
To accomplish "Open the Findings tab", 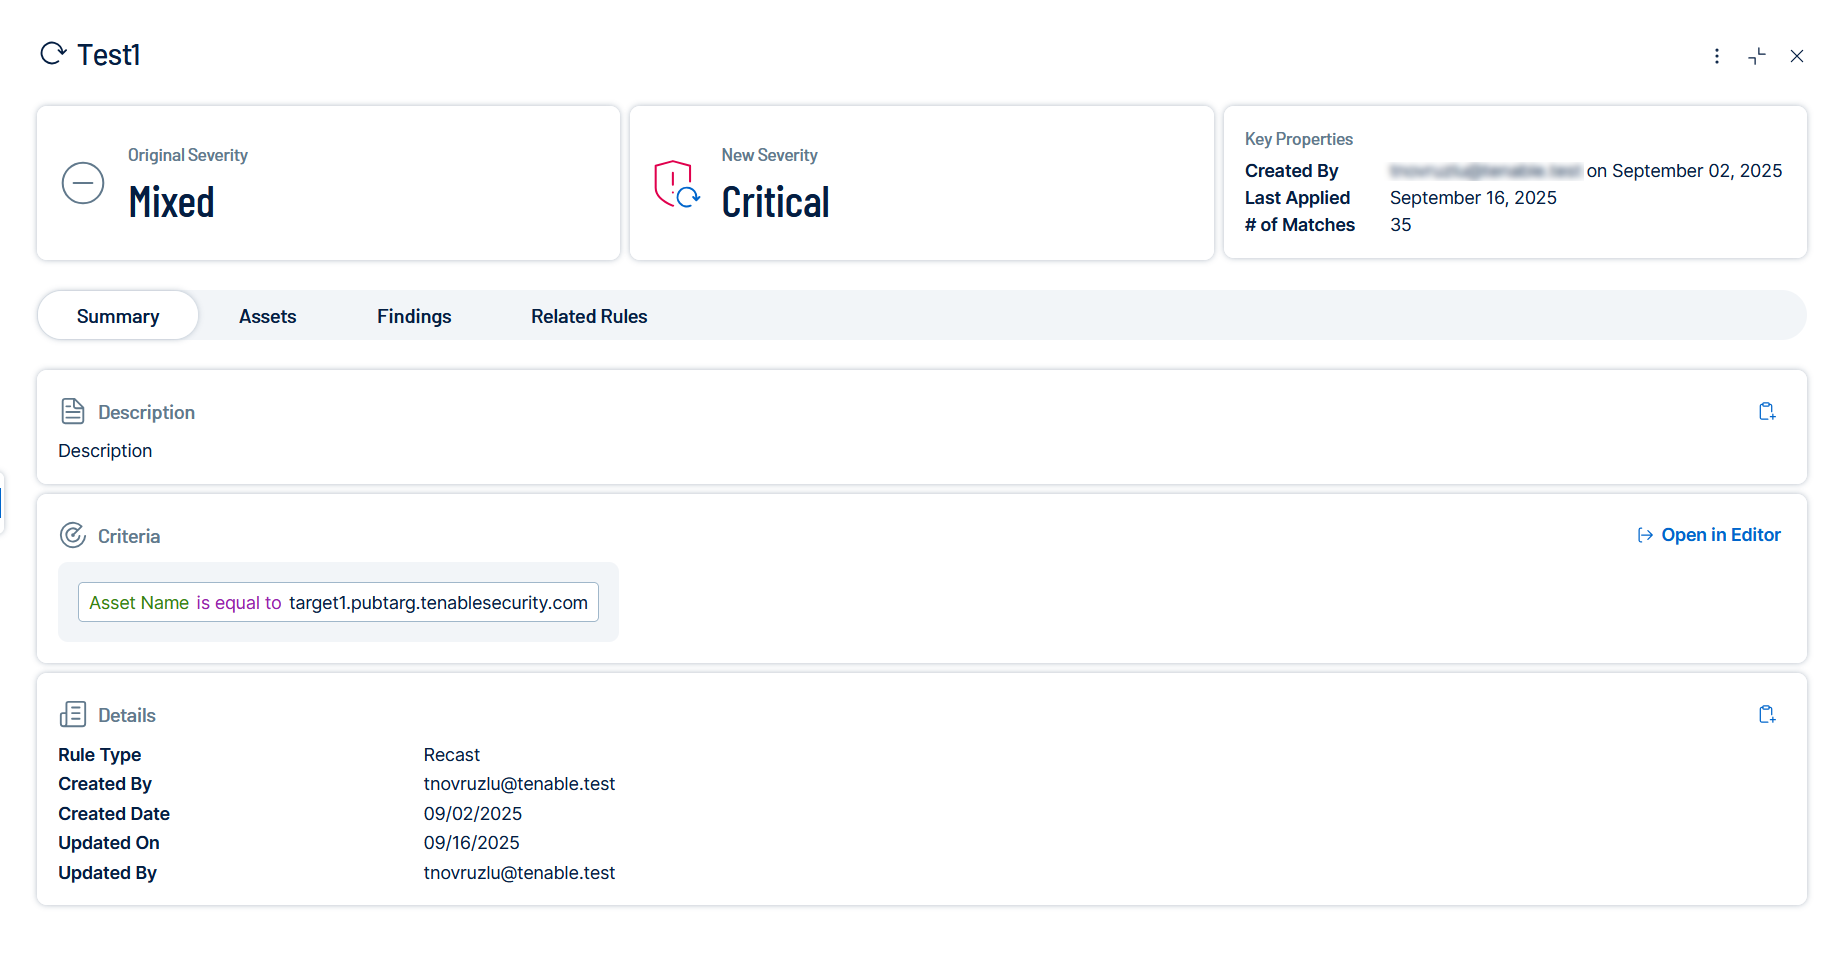I will tap(414, 316).
